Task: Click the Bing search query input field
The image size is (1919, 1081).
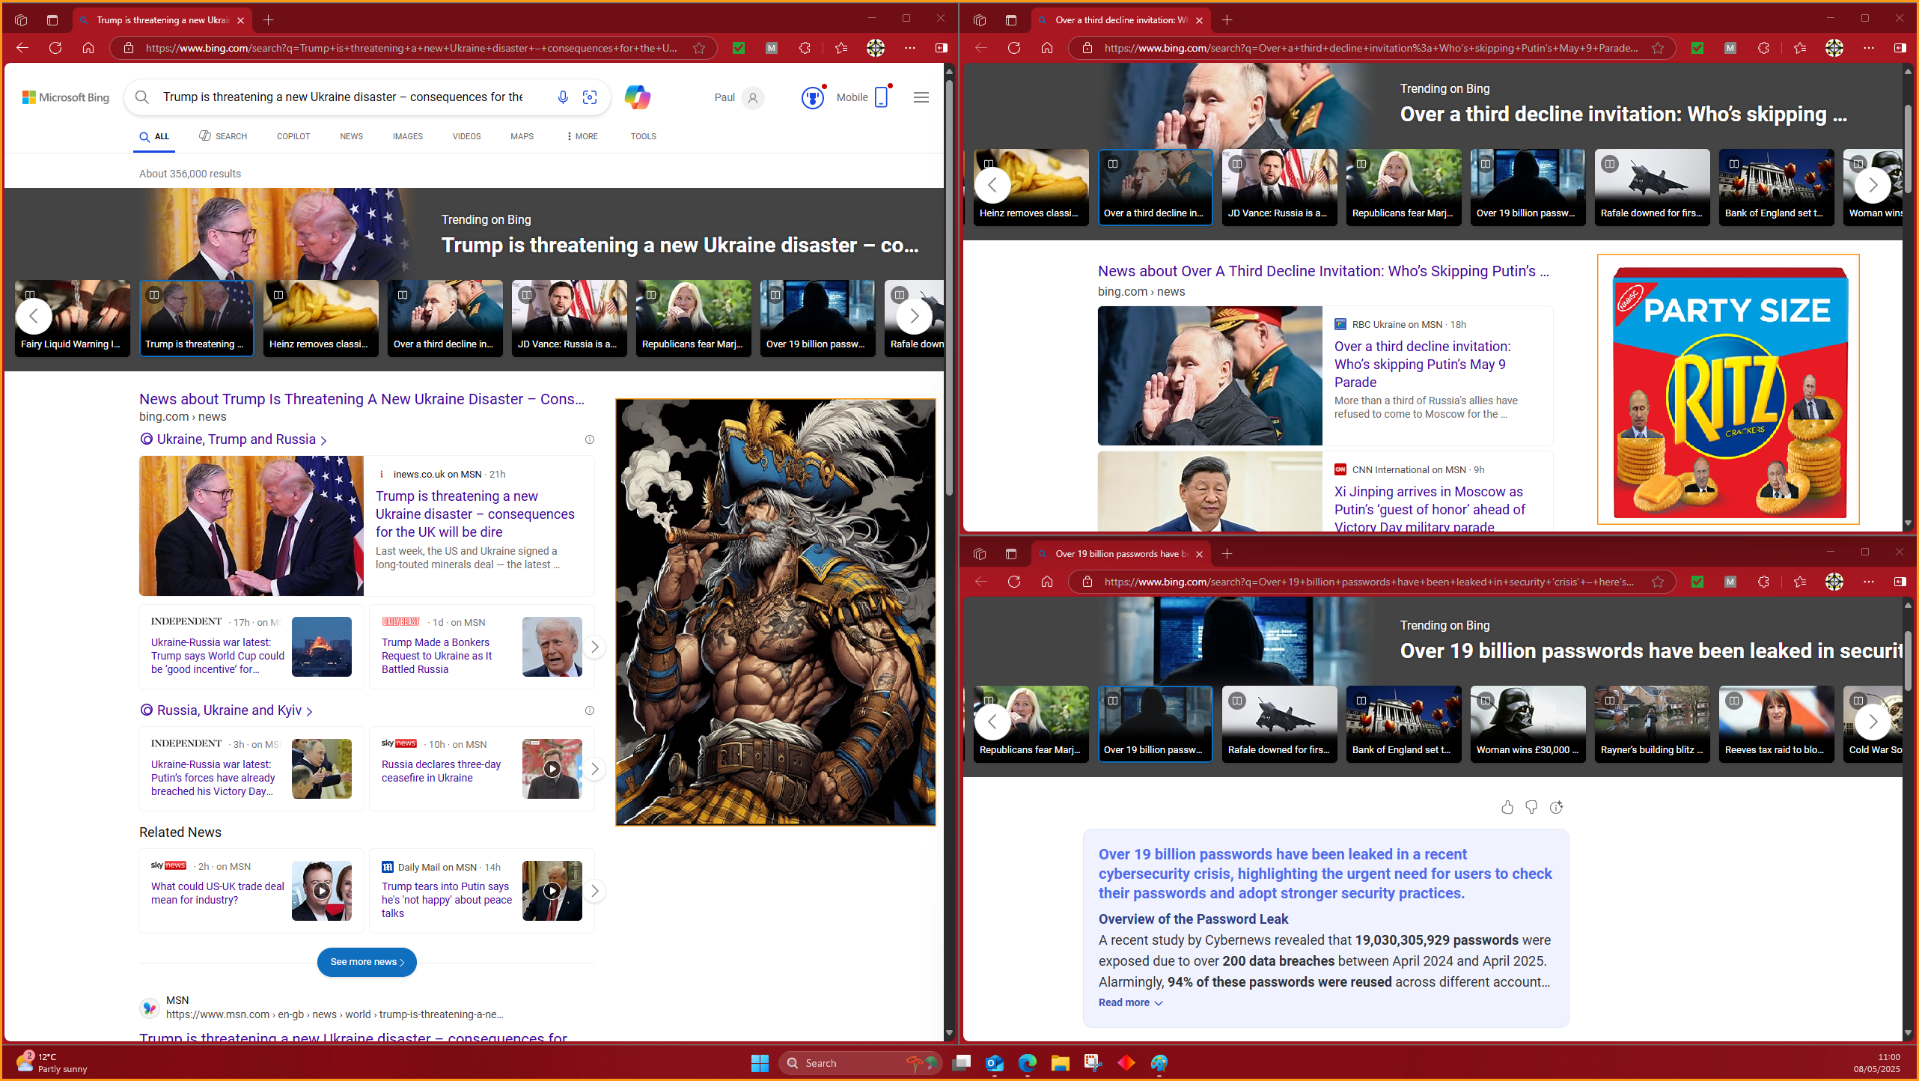Action: (x=343, y=97)
